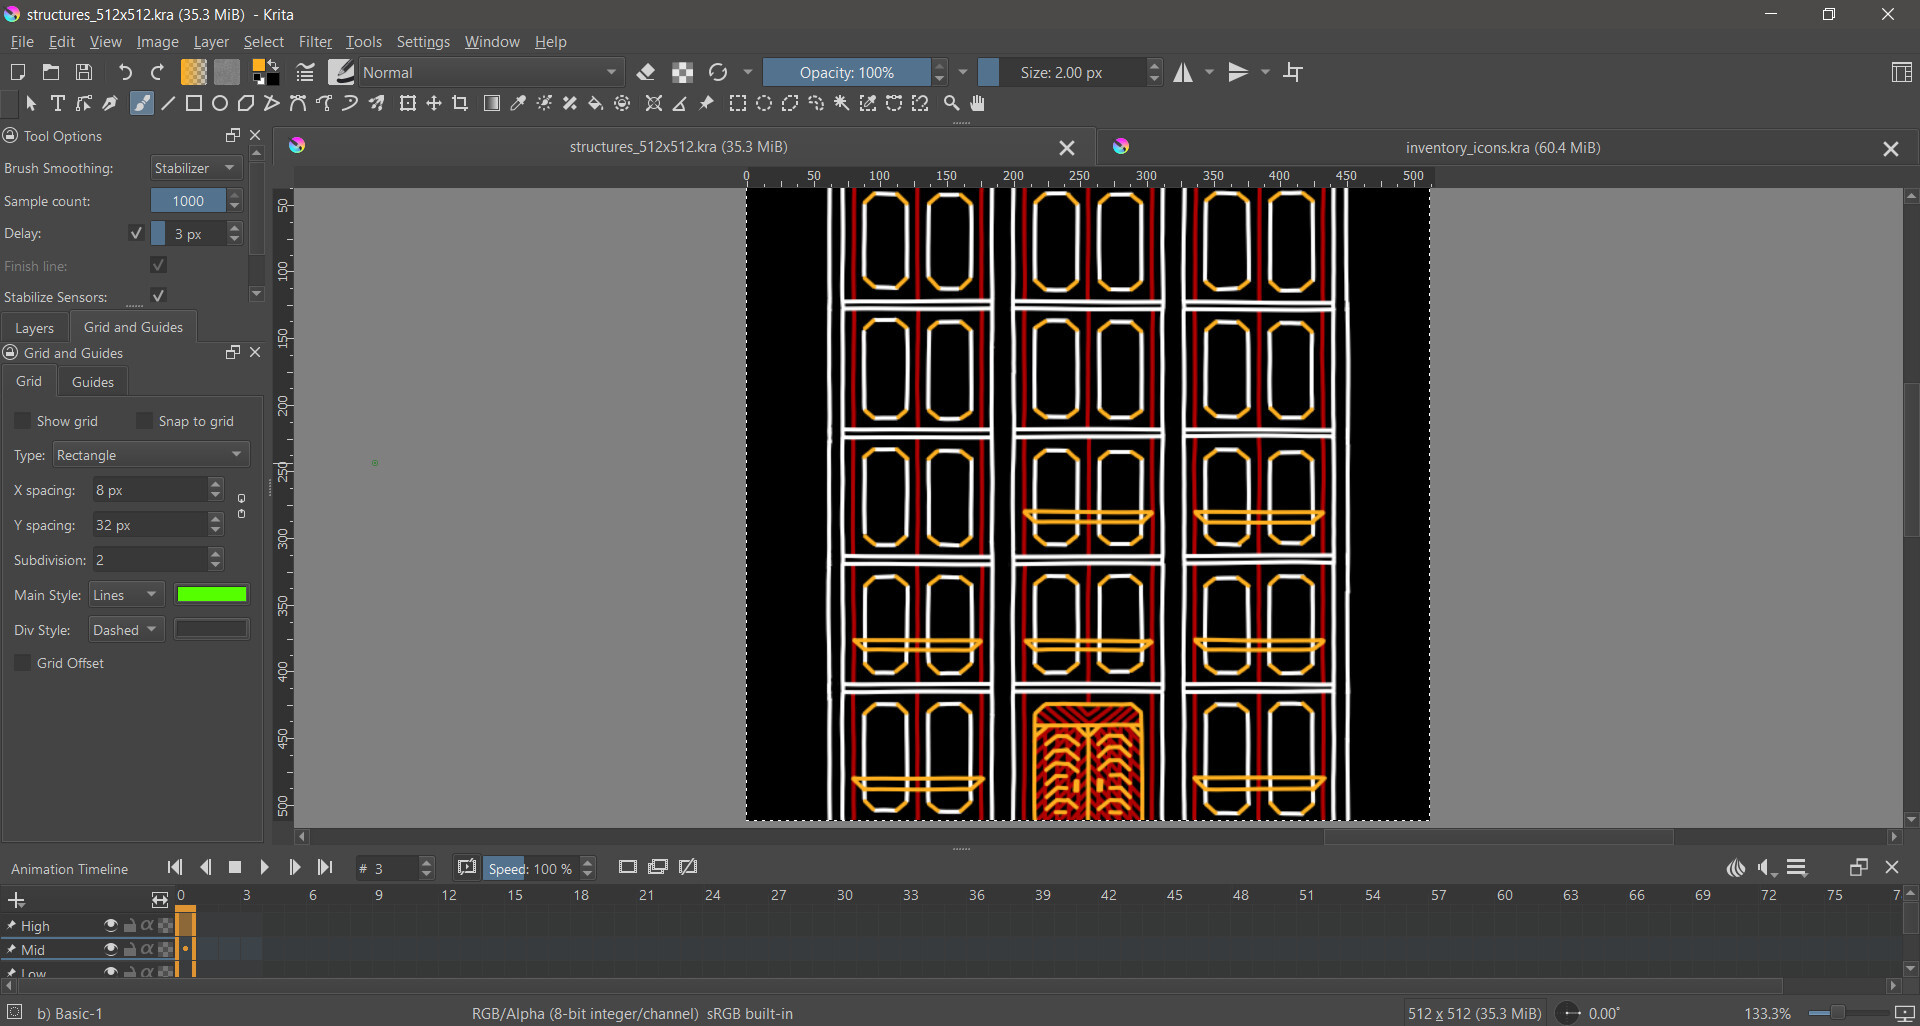Switch to the Guides tab
This screenshot has width=1920, height=1026.
pyautogui.click(x=92, y=382)
